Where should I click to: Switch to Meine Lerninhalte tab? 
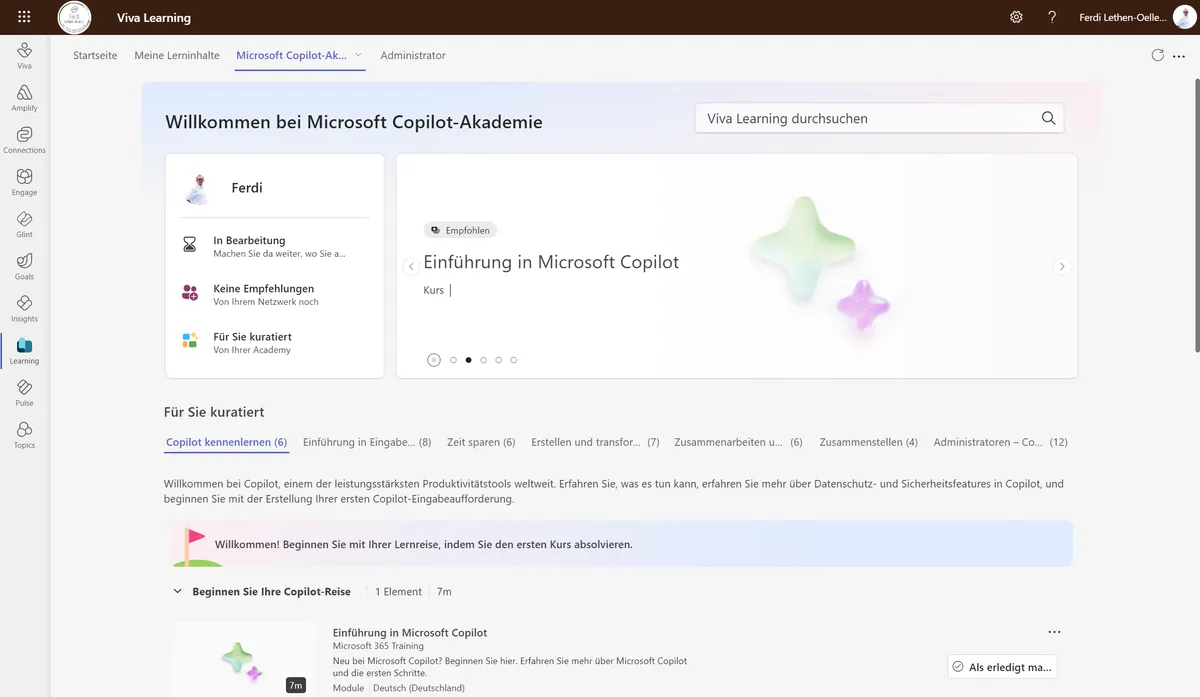tap(177, 55)
